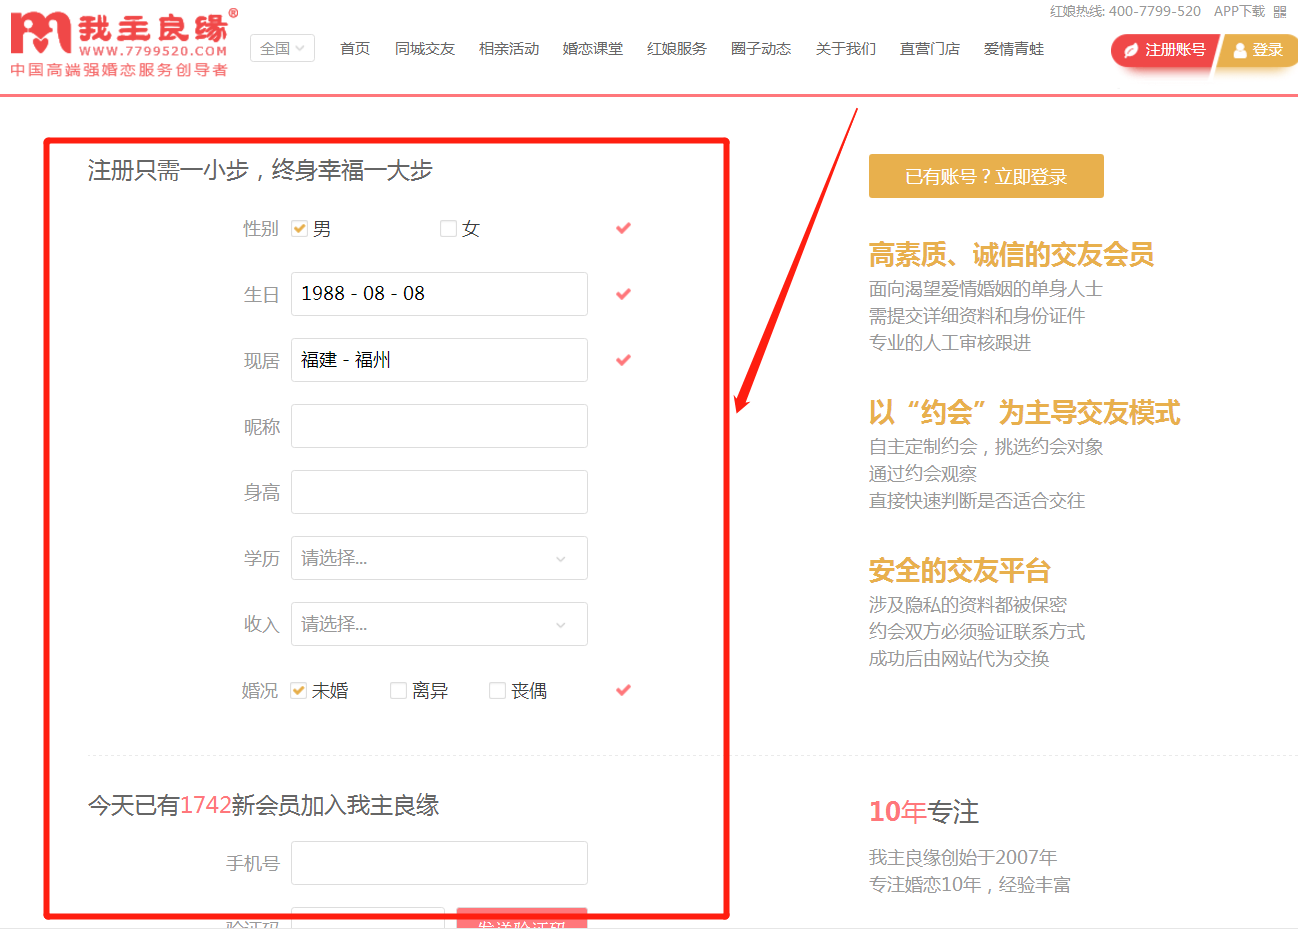Open the 爱情青蛙 menu item
Image resolution: width=1298 pixels, height=929 pixels.
coord(1014,48)
